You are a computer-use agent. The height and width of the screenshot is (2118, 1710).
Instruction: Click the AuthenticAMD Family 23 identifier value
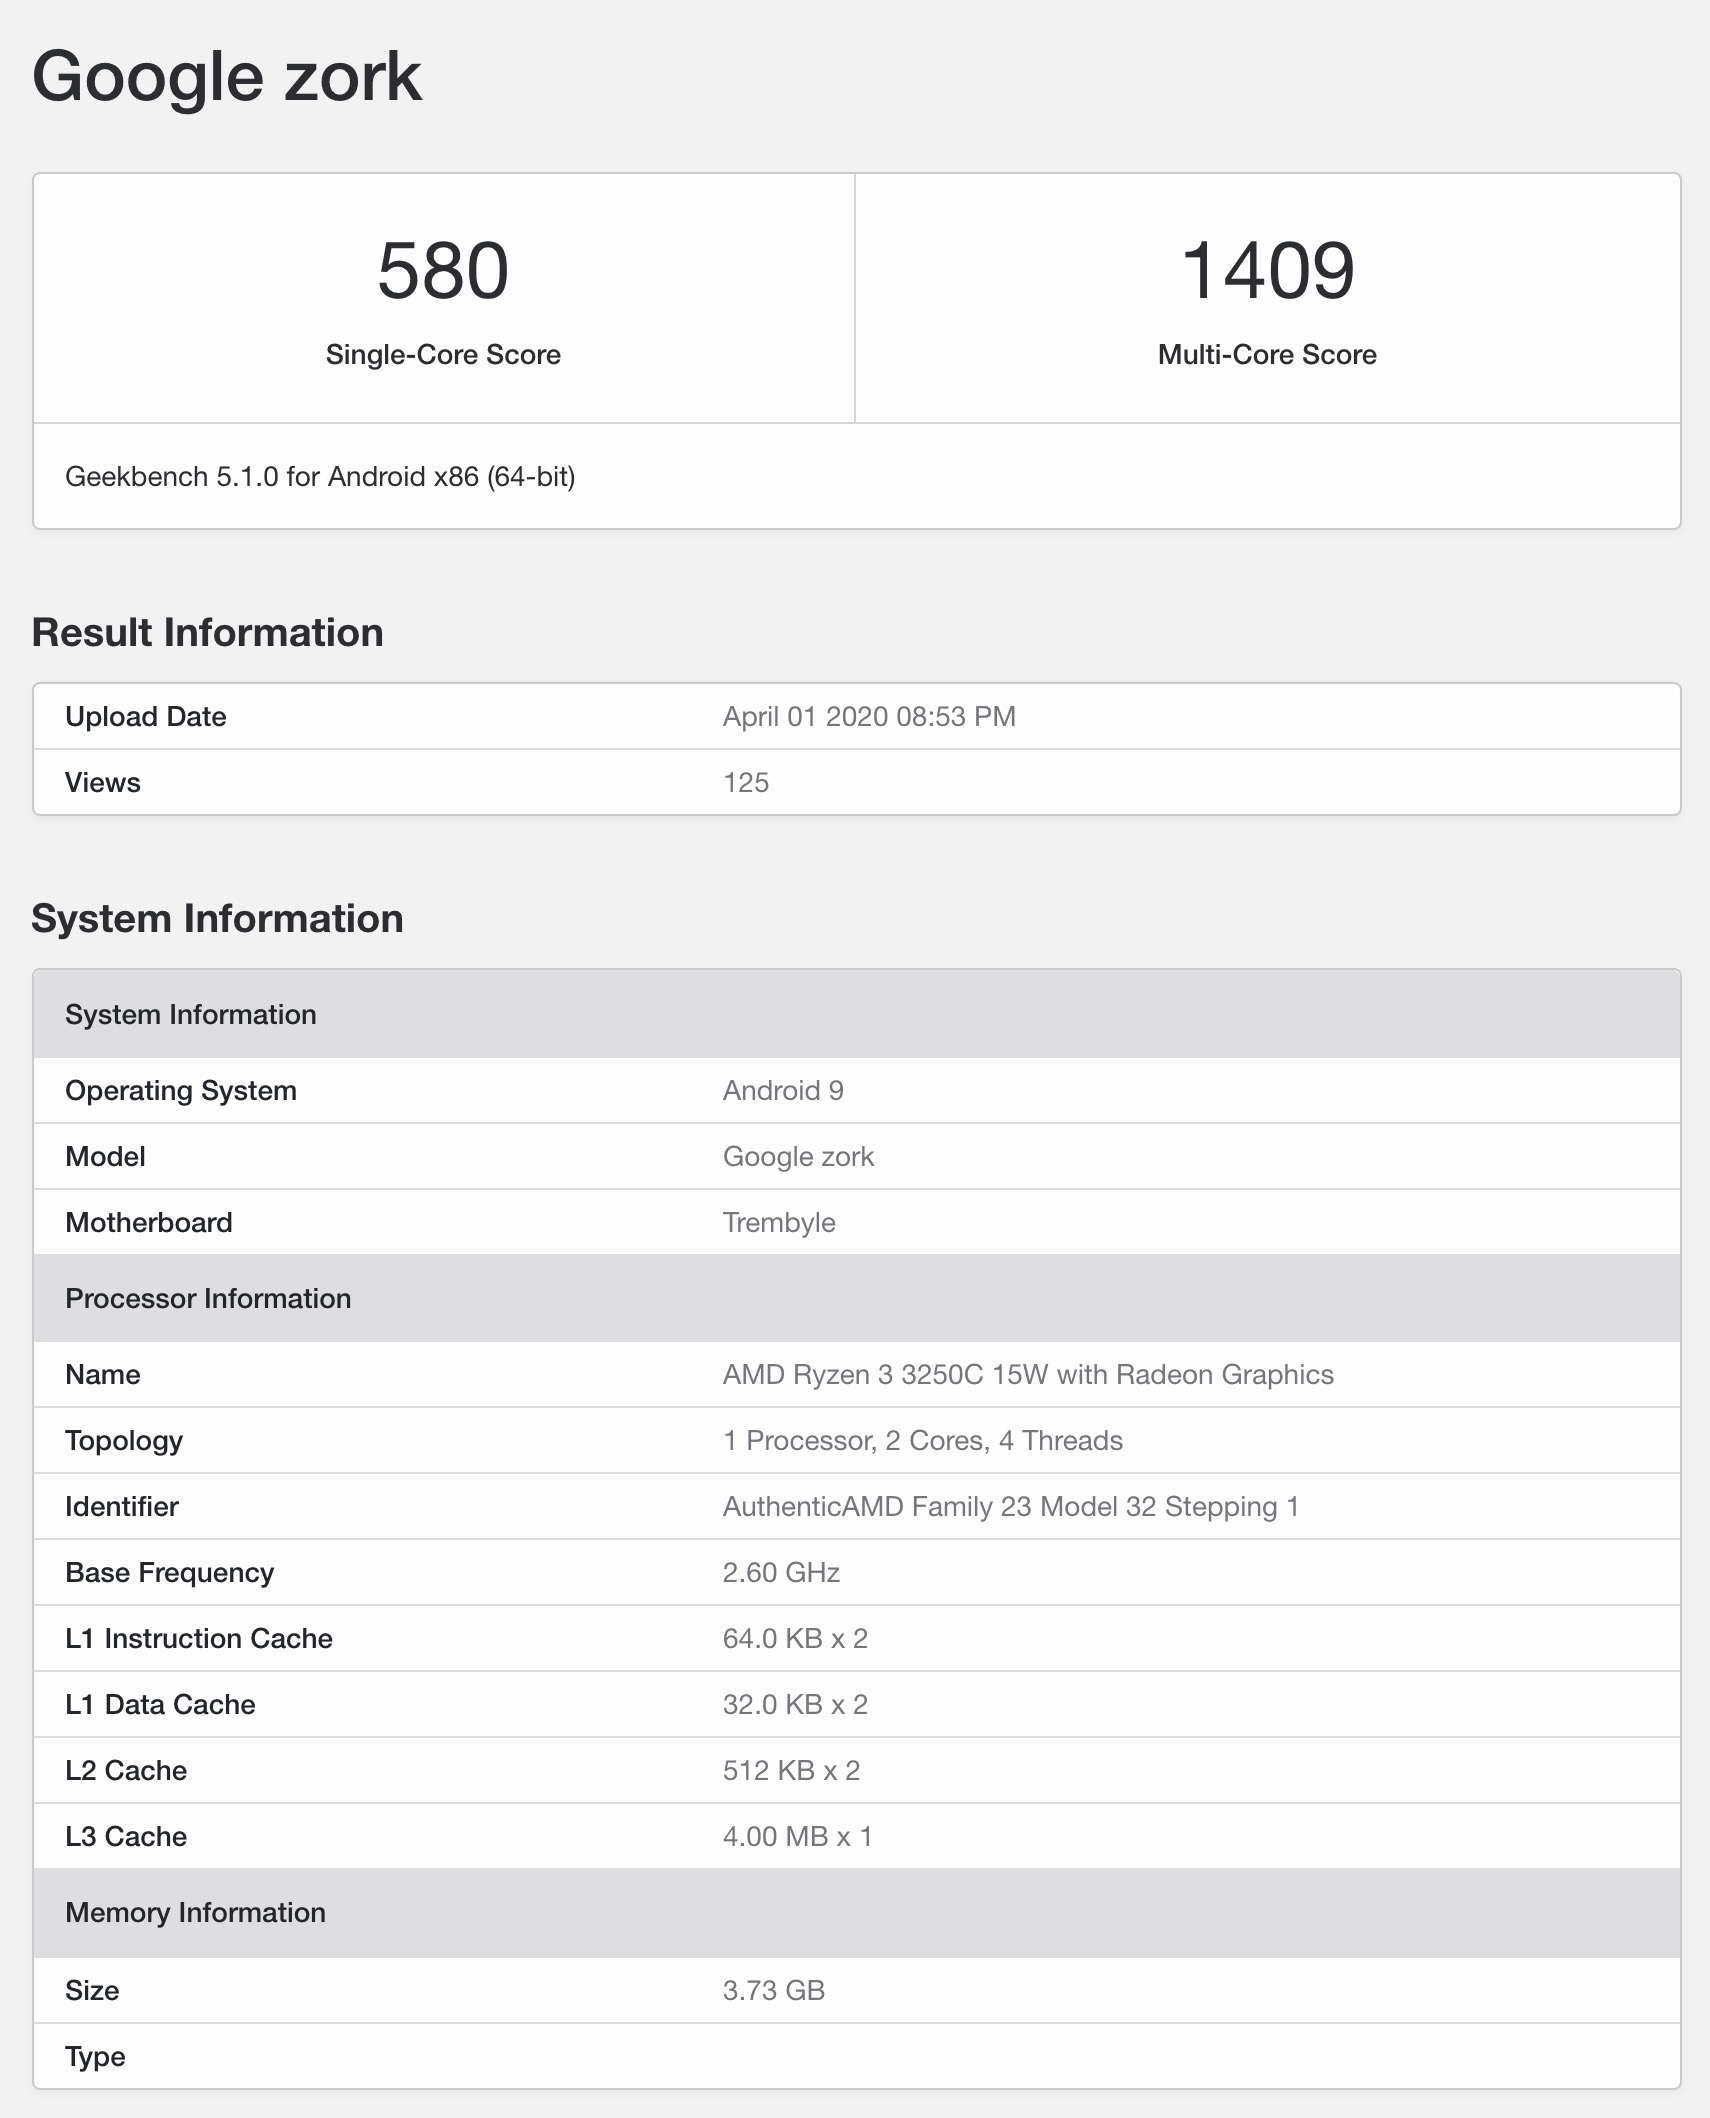(x=1010, y=1507)
